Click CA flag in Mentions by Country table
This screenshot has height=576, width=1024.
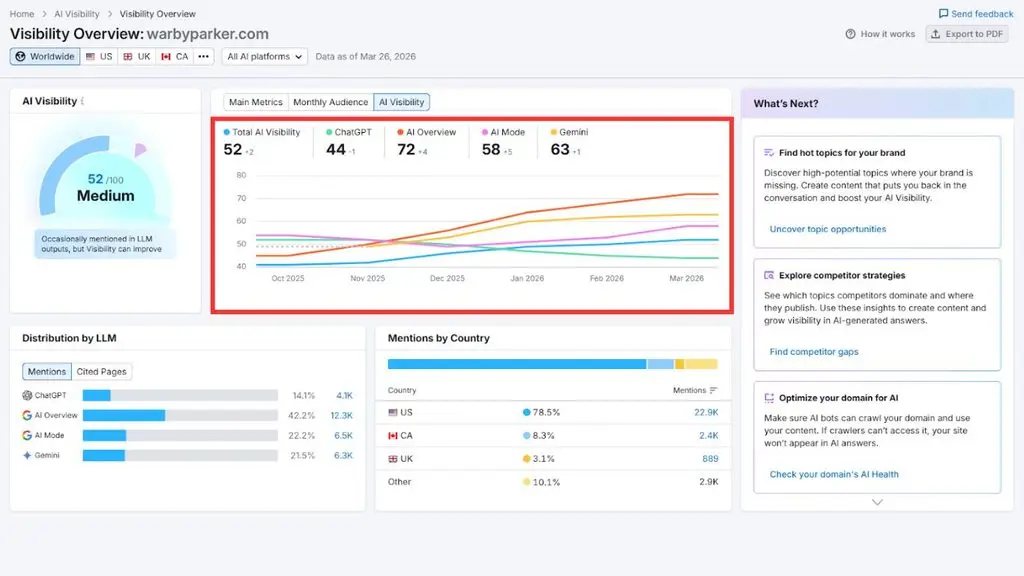coord(392,436)
